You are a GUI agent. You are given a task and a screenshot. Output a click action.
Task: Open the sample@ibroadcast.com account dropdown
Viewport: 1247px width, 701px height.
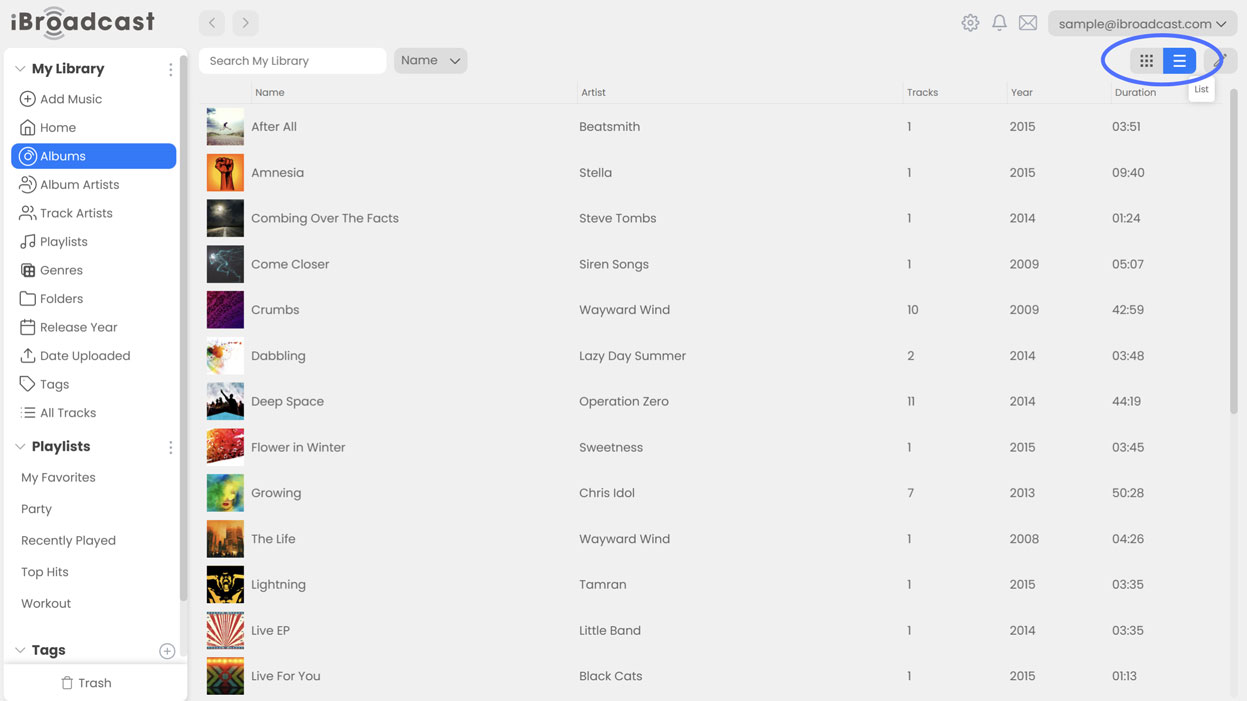point(1142,24)
